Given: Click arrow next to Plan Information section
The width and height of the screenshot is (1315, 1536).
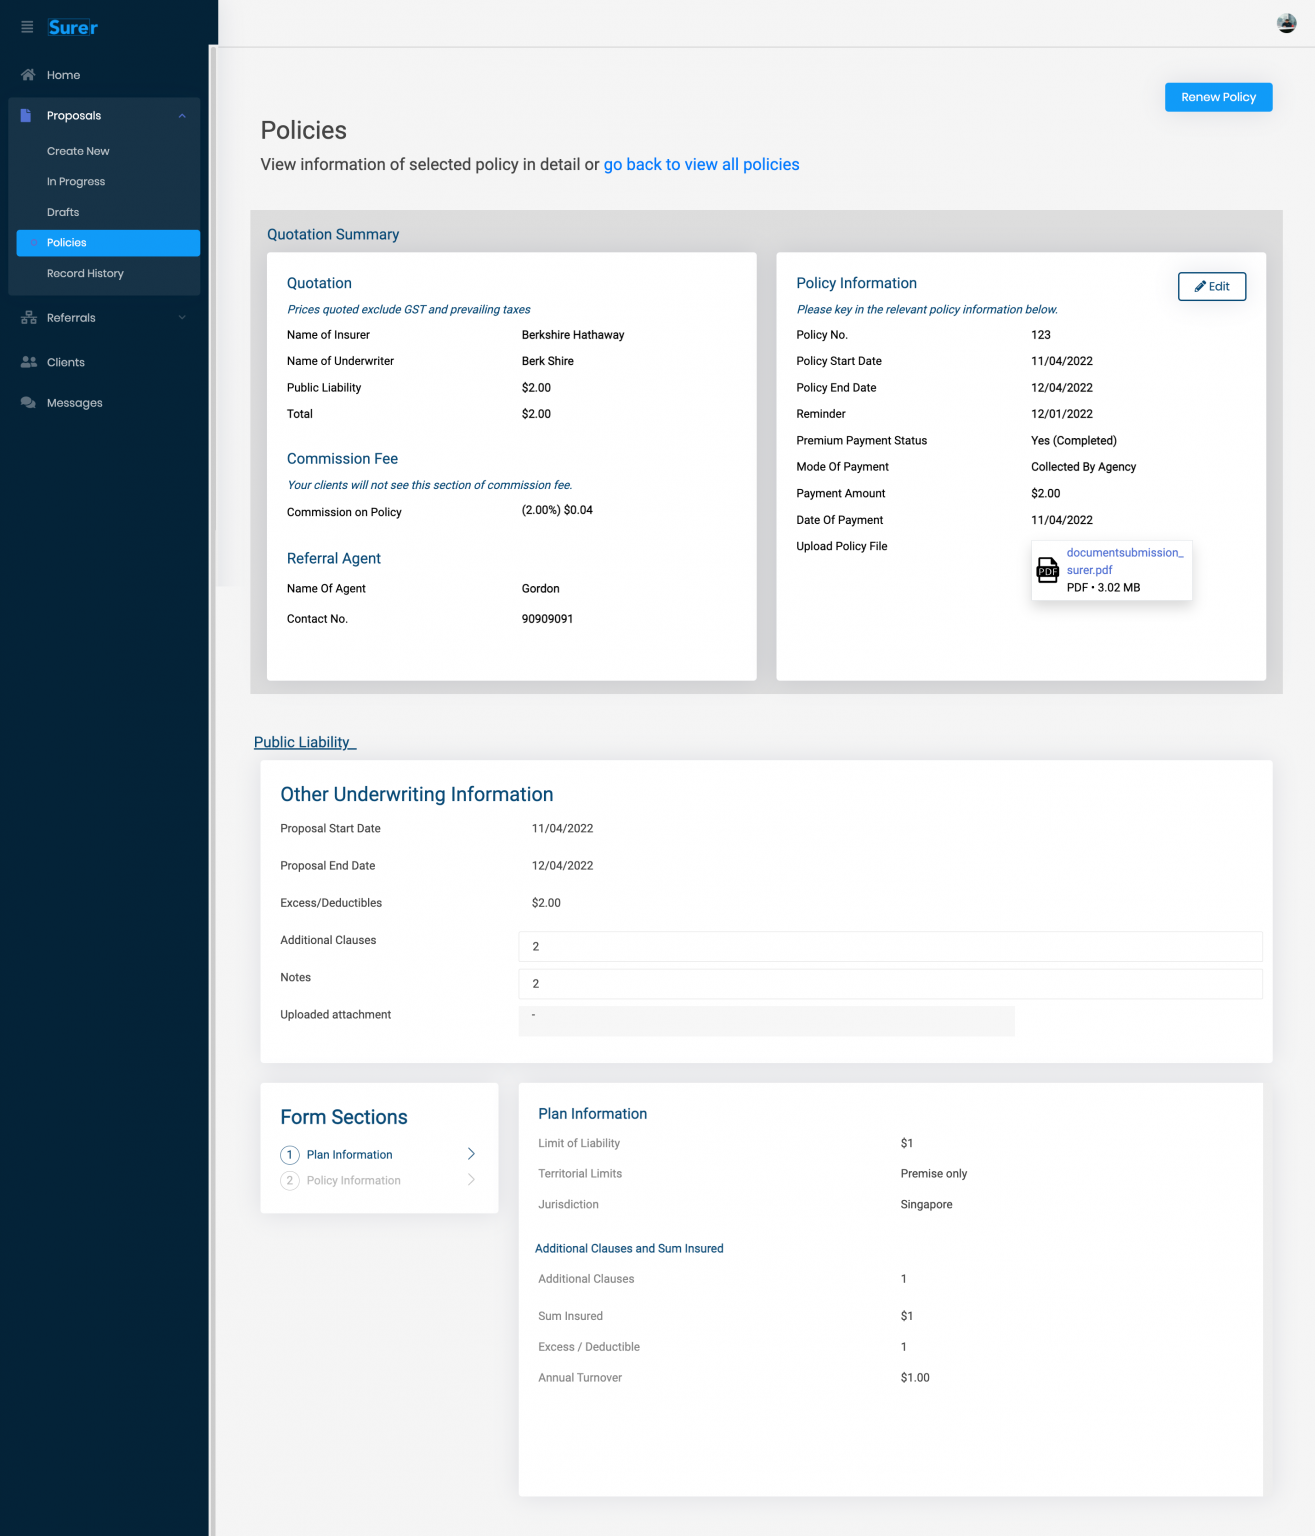Looking at the screenshot, I should click(471, 1154).
